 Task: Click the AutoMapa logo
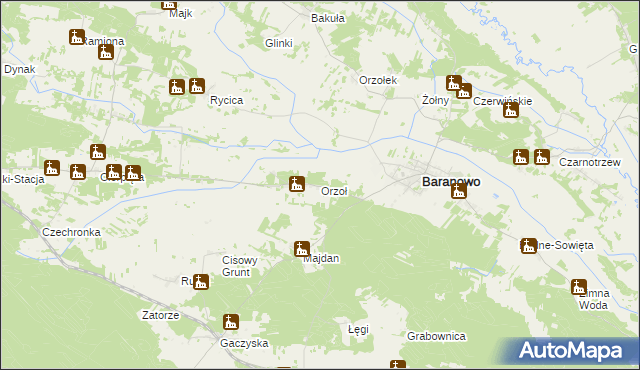(570, 350)
